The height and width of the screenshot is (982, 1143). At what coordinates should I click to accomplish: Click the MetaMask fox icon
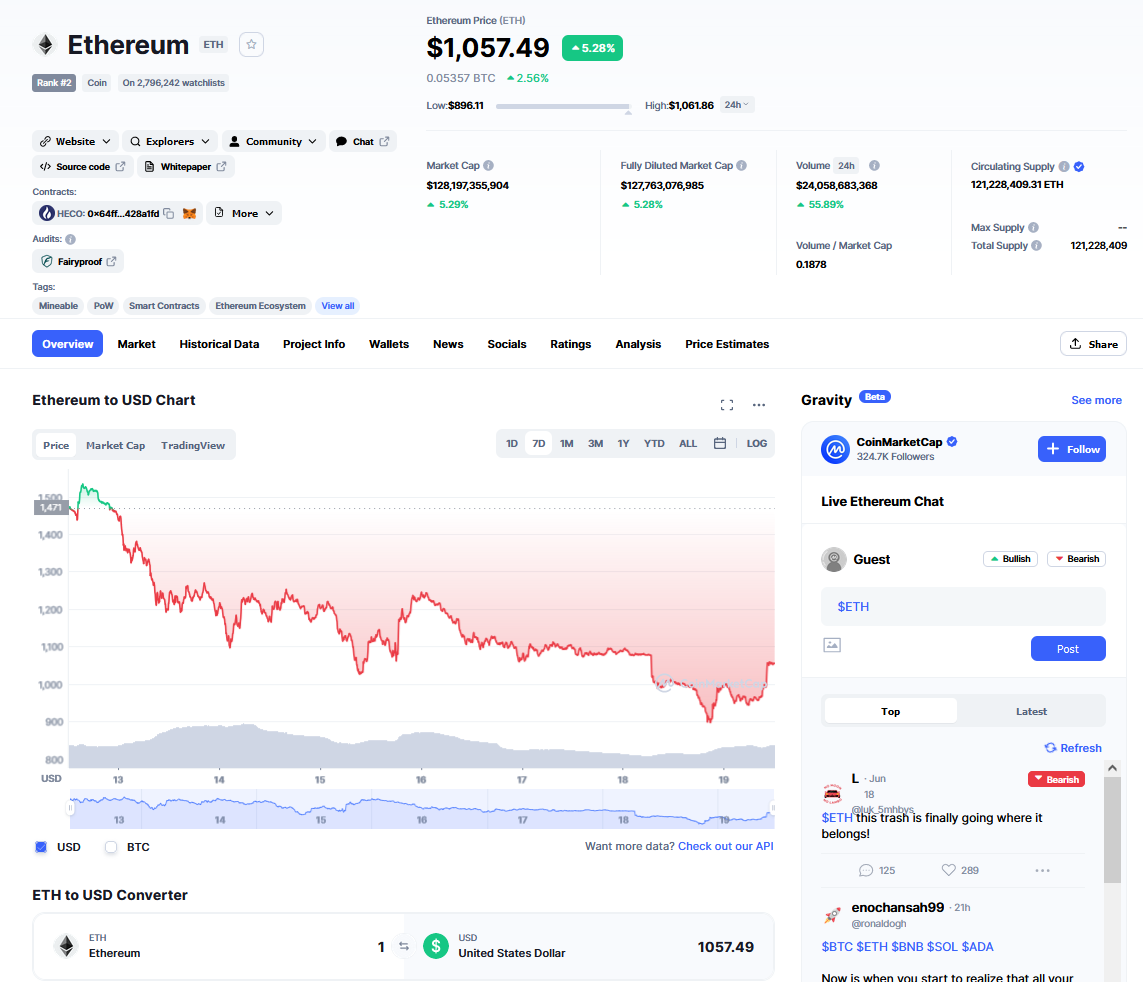click(190, 214)
